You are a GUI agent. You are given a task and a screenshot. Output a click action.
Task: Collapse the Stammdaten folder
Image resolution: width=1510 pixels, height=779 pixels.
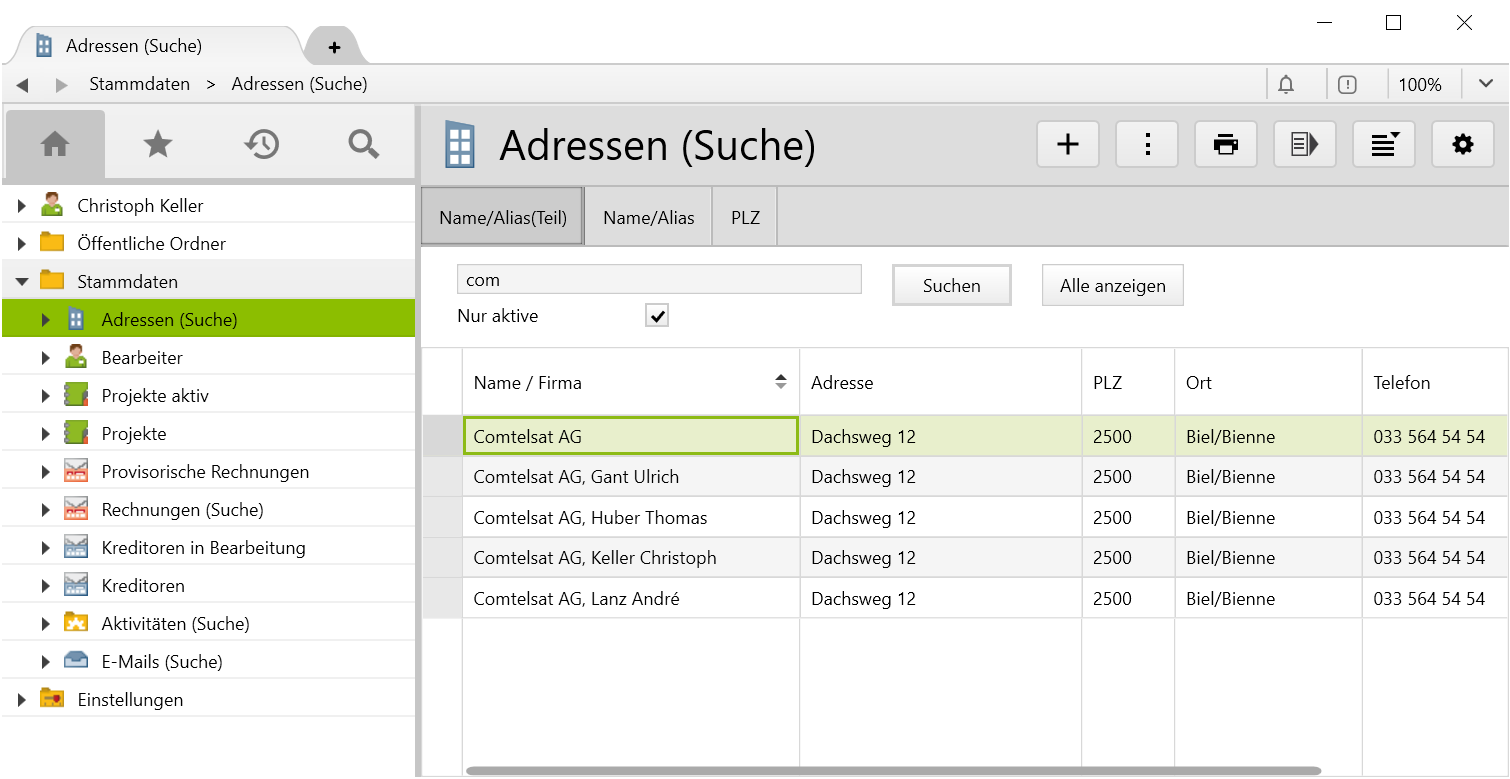click(x=22, y=282)
